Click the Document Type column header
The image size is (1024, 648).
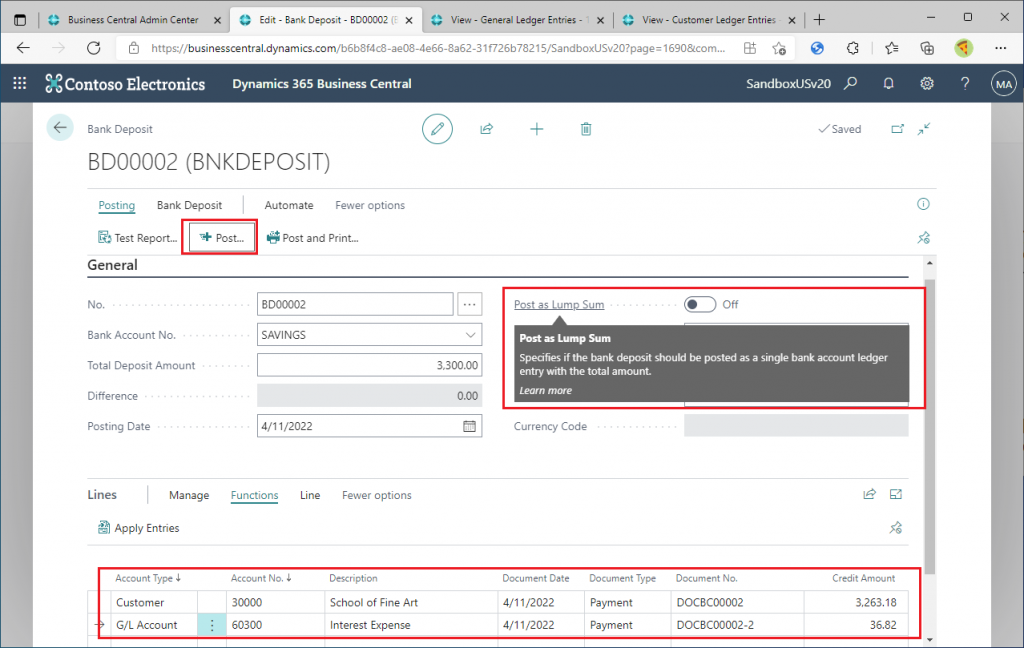click(x=622, y=578)
